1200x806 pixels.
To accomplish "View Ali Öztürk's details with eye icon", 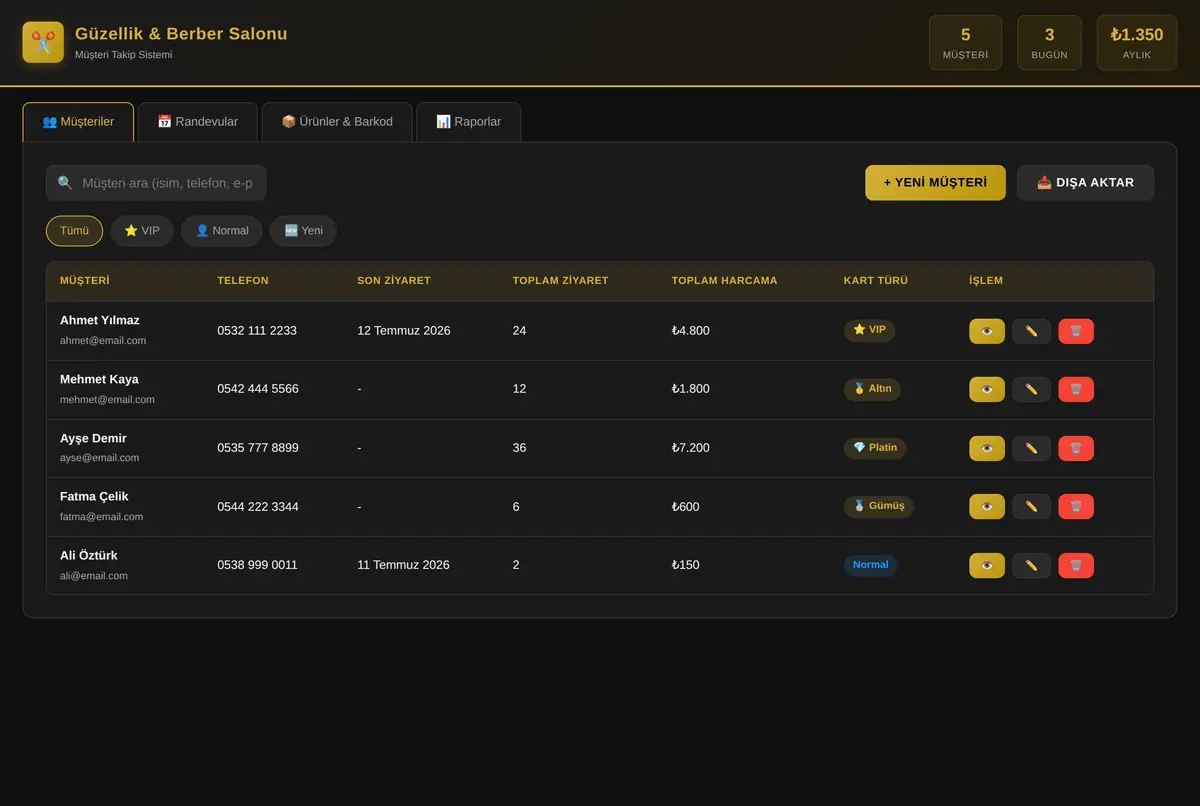I will (x=987, y=565).
